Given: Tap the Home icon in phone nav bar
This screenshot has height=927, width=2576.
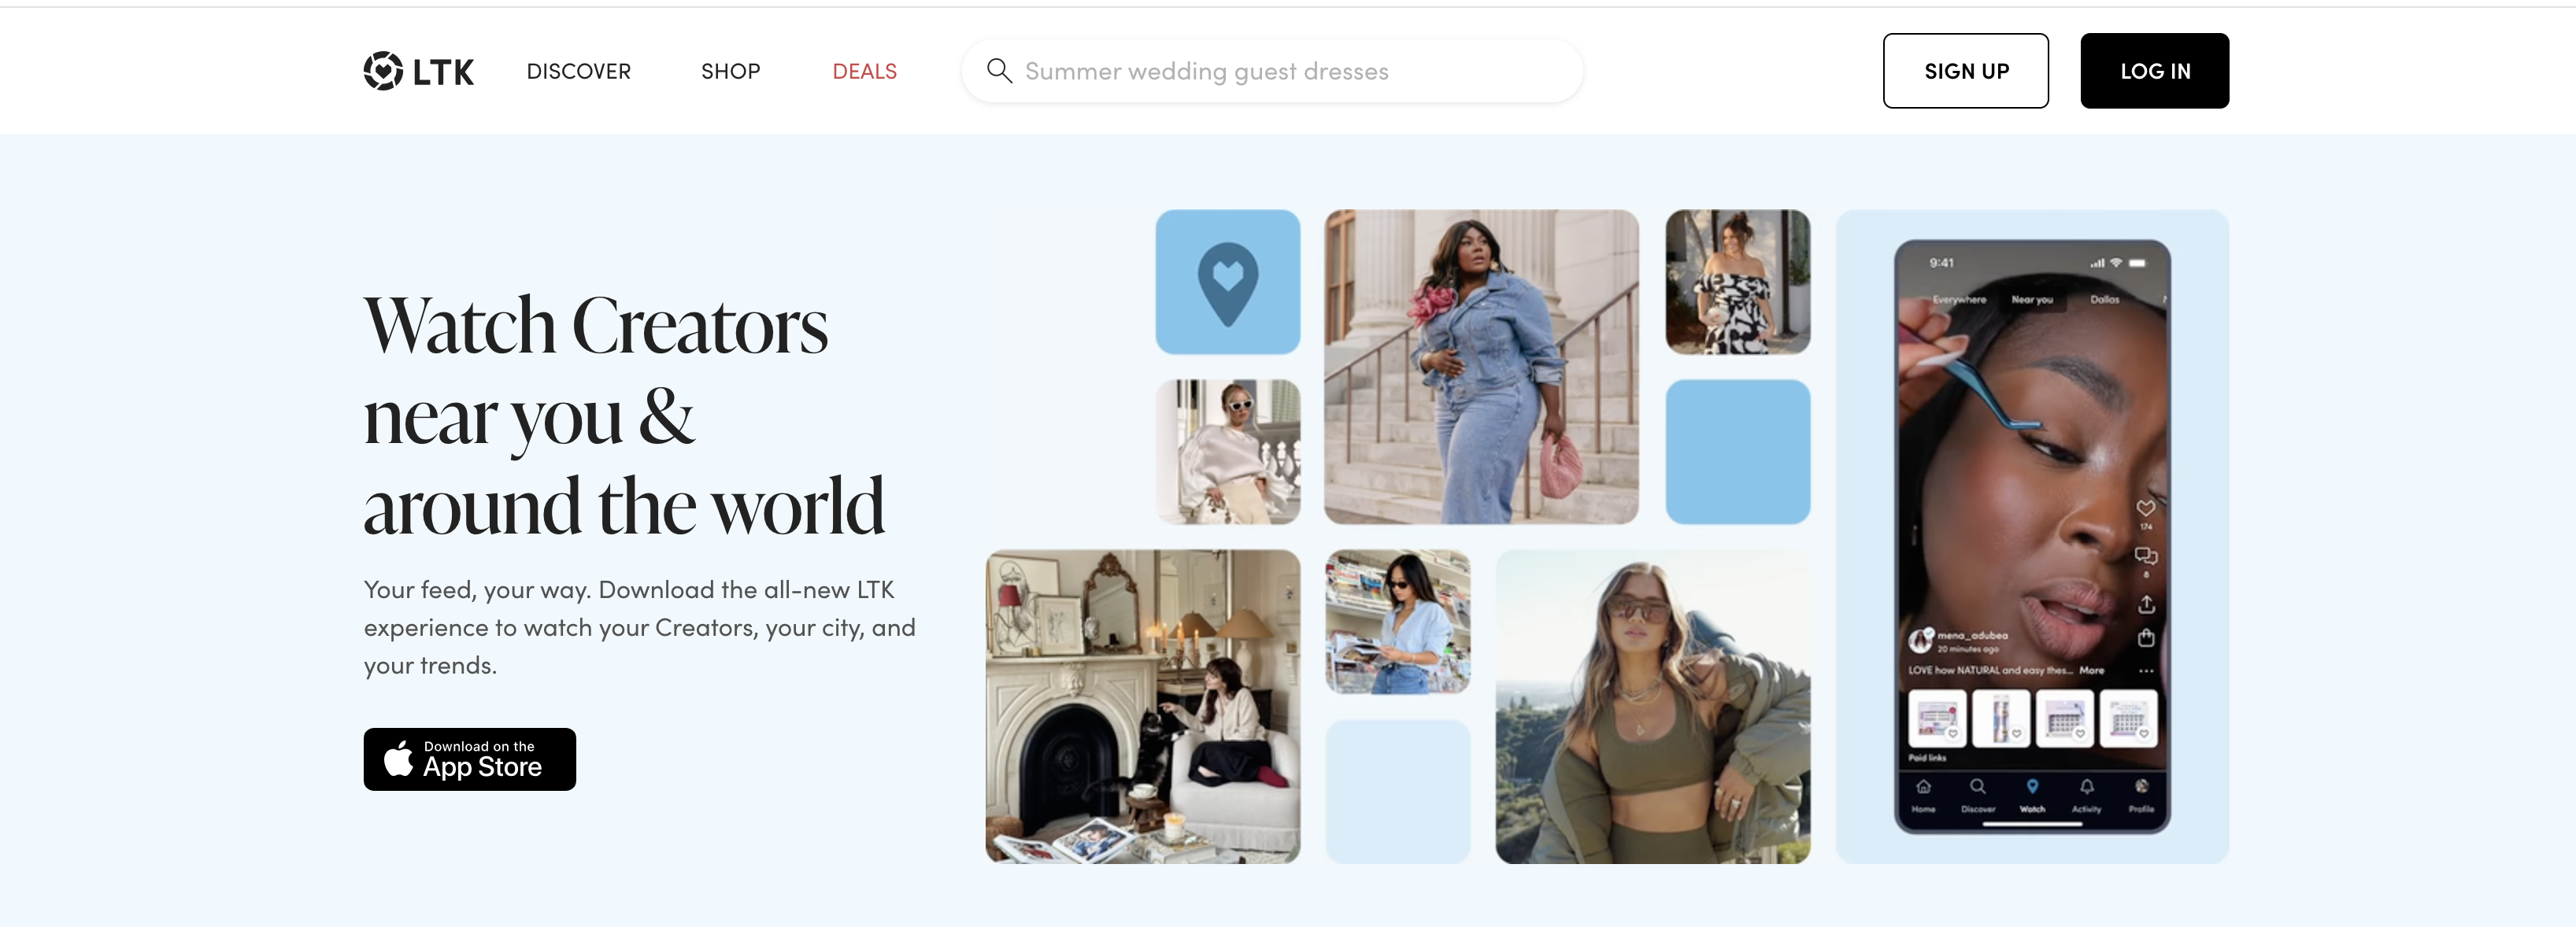Looking at the screenshot, I should coord(1923,787).
